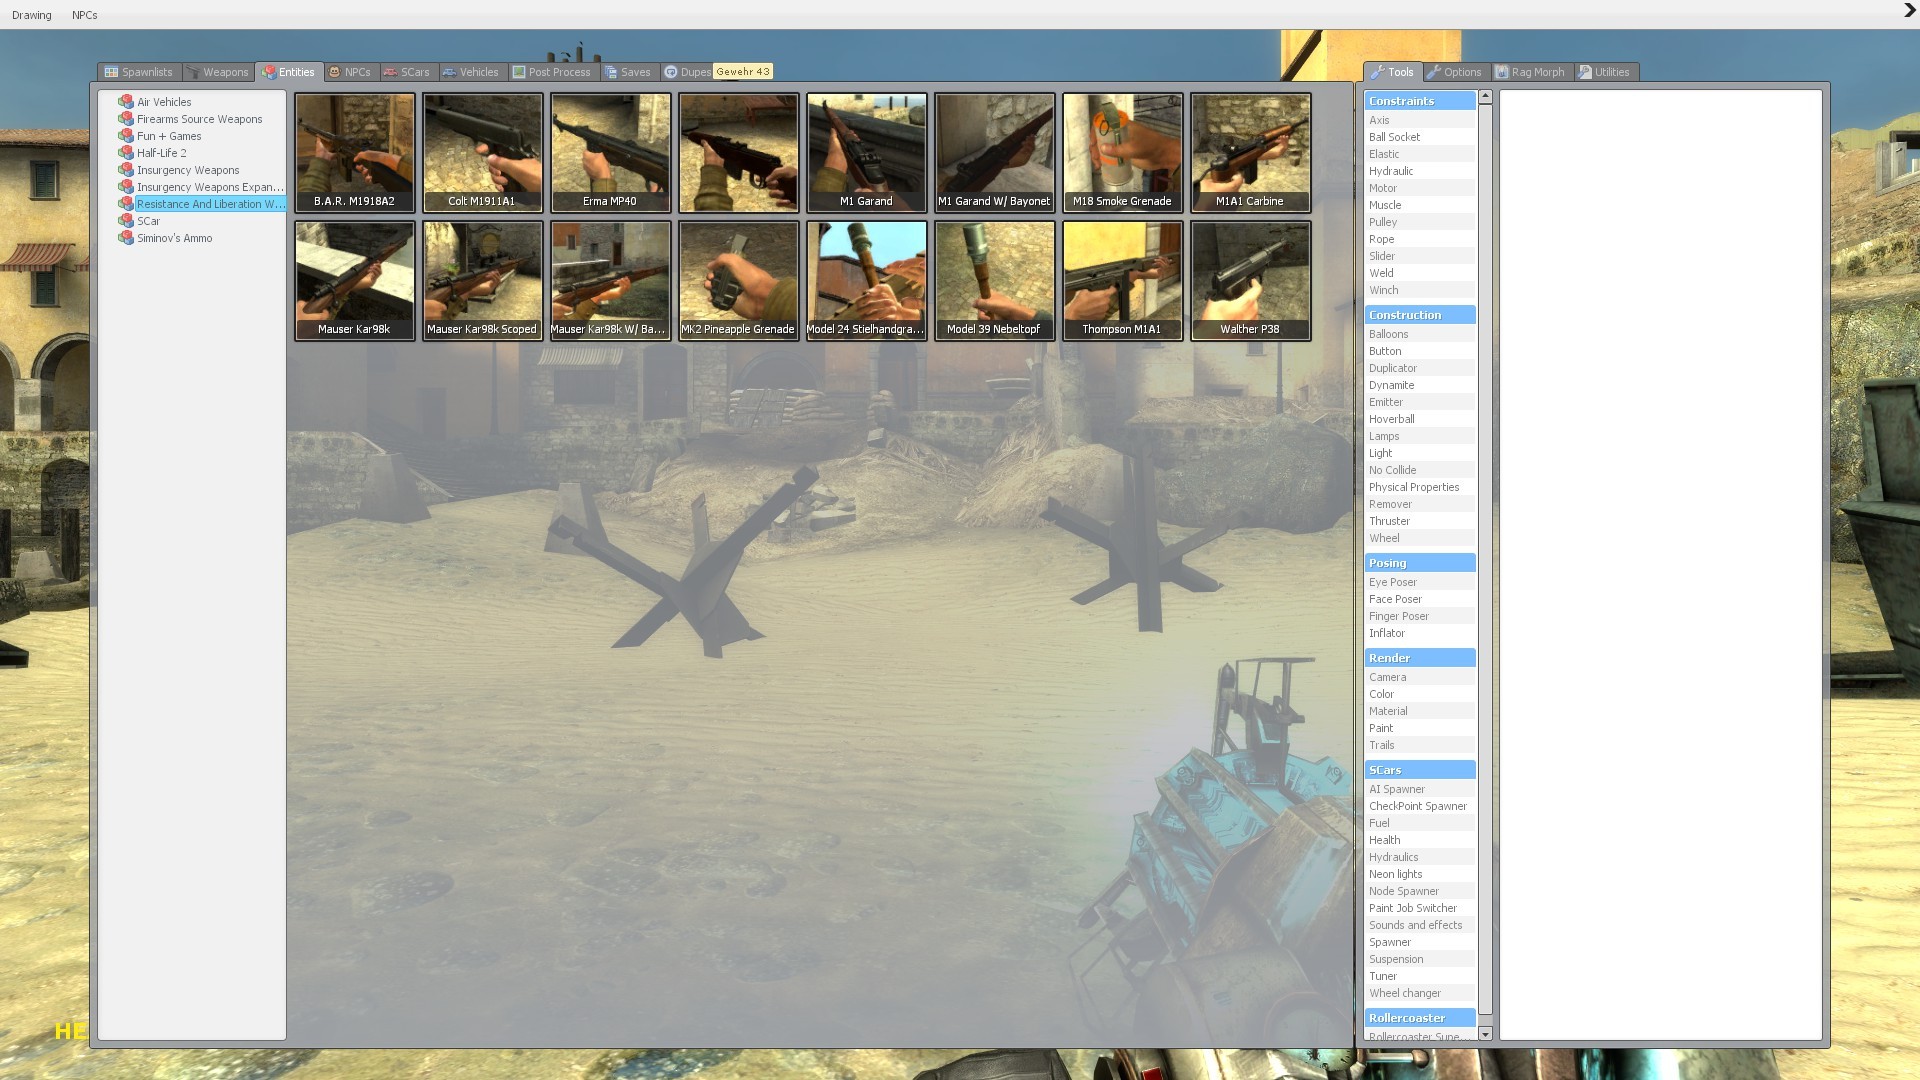Click the Firearms Source Weapons category icon
The height and width of the screenshot is (1080, 1920).
(126, 119)
